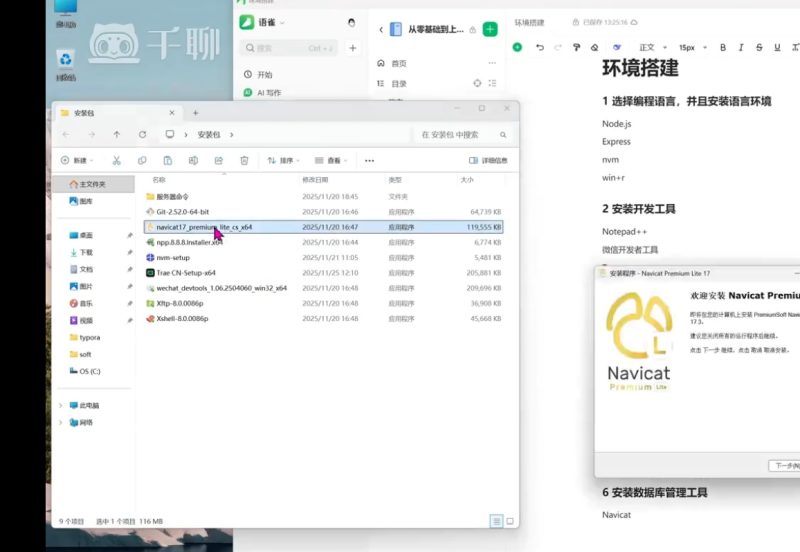Sort by 修改日期 column header

[315, 180]
